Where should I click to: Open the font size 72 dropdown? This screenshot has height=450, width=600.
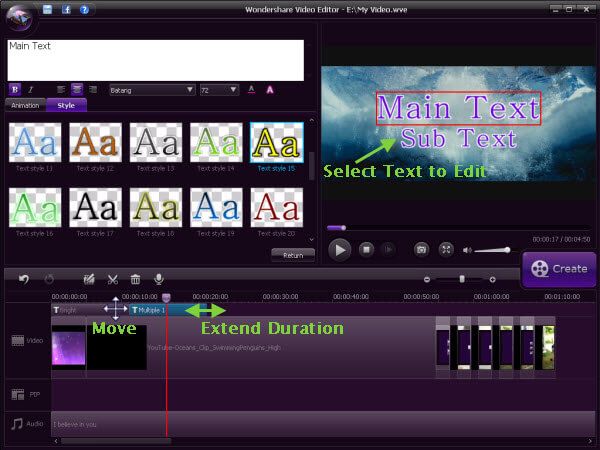(219, 90)
